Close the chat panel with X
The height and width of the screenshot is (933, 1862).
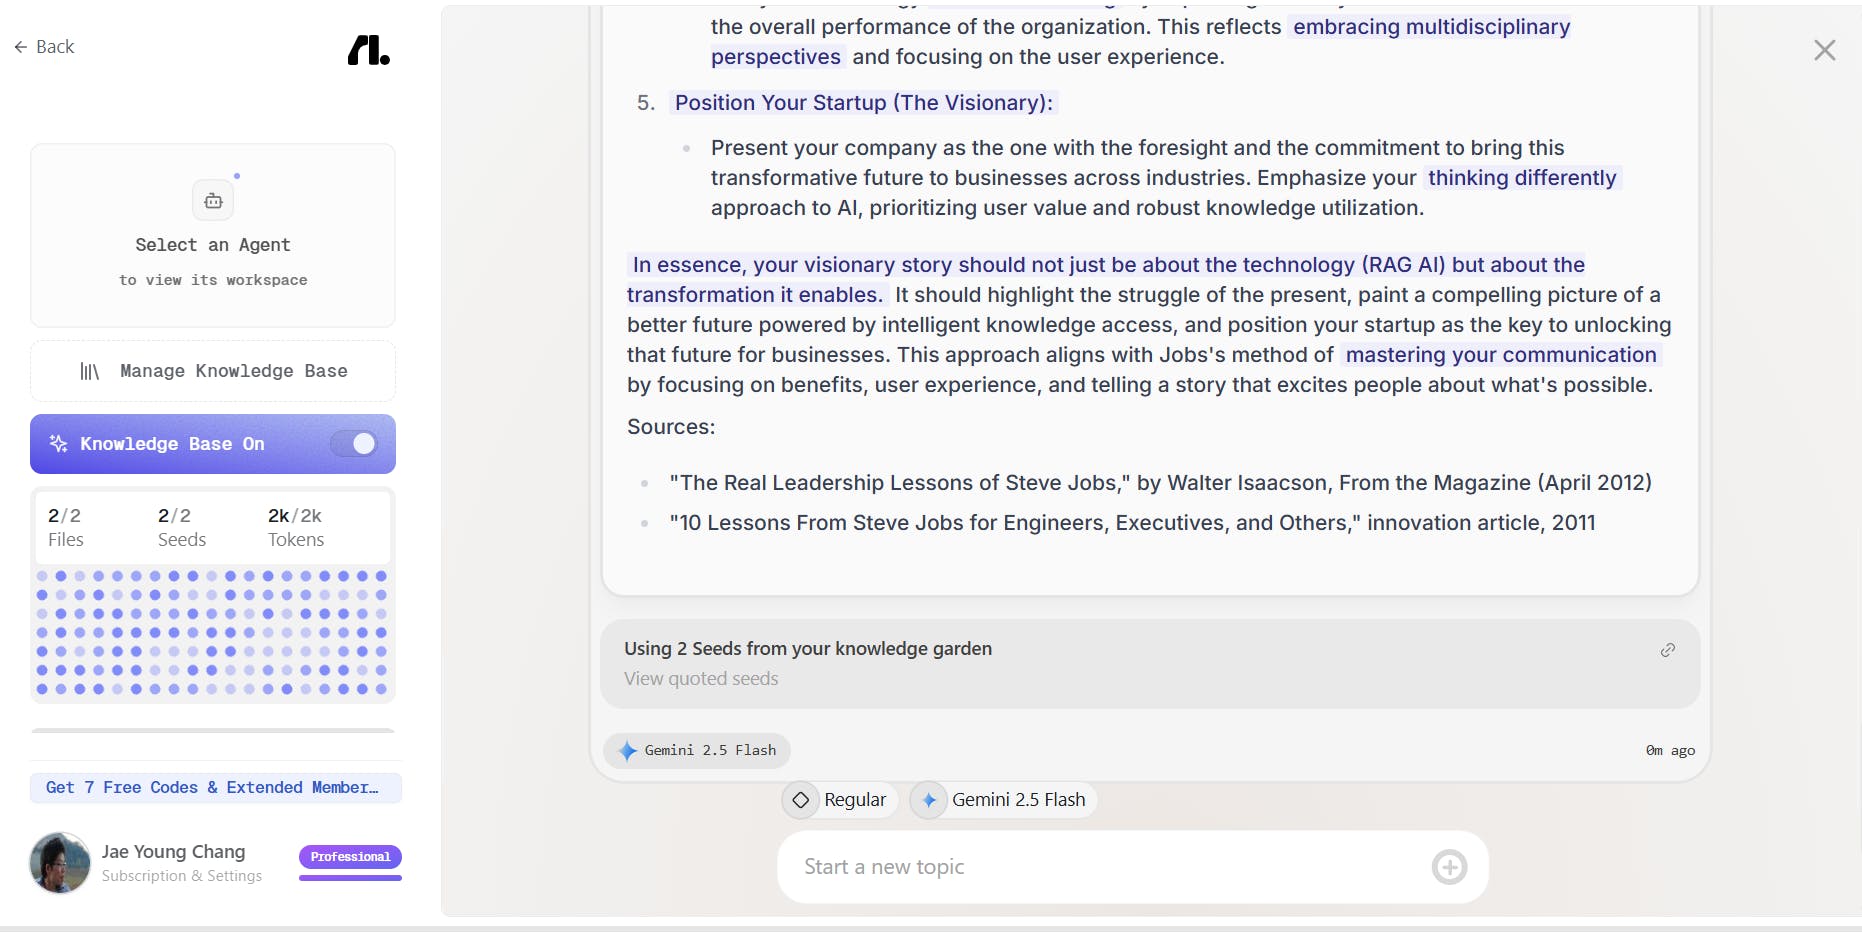1824,50
